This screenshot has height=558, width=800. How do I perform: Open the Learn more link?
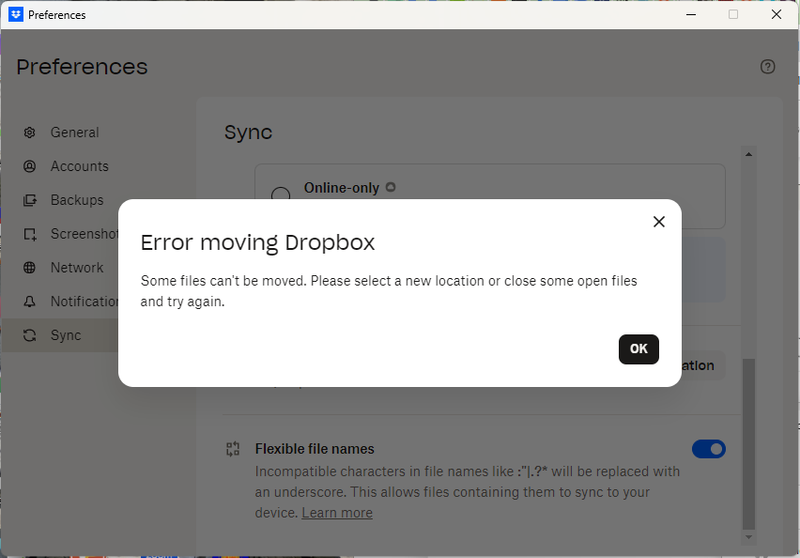pos(337,513)
